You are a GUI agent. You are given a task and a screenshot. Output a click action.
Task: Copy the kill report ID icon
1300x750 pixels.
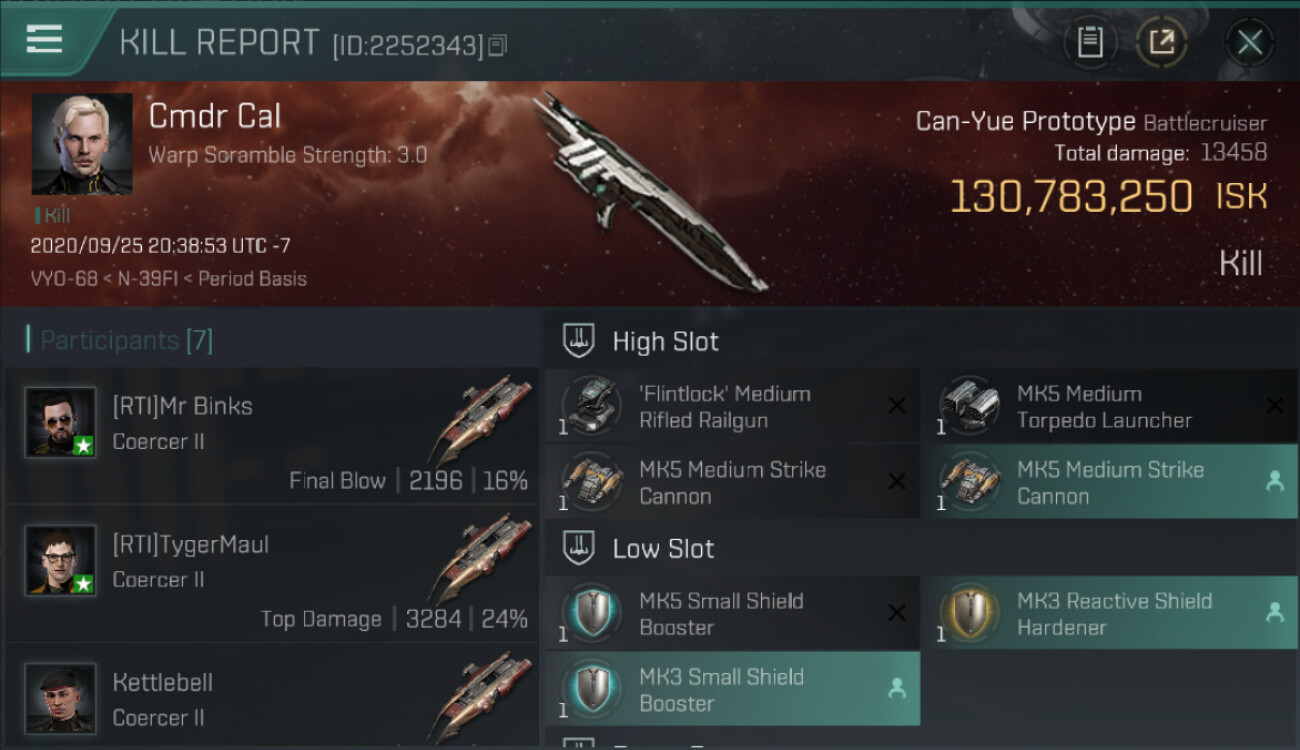coord(497,45)
